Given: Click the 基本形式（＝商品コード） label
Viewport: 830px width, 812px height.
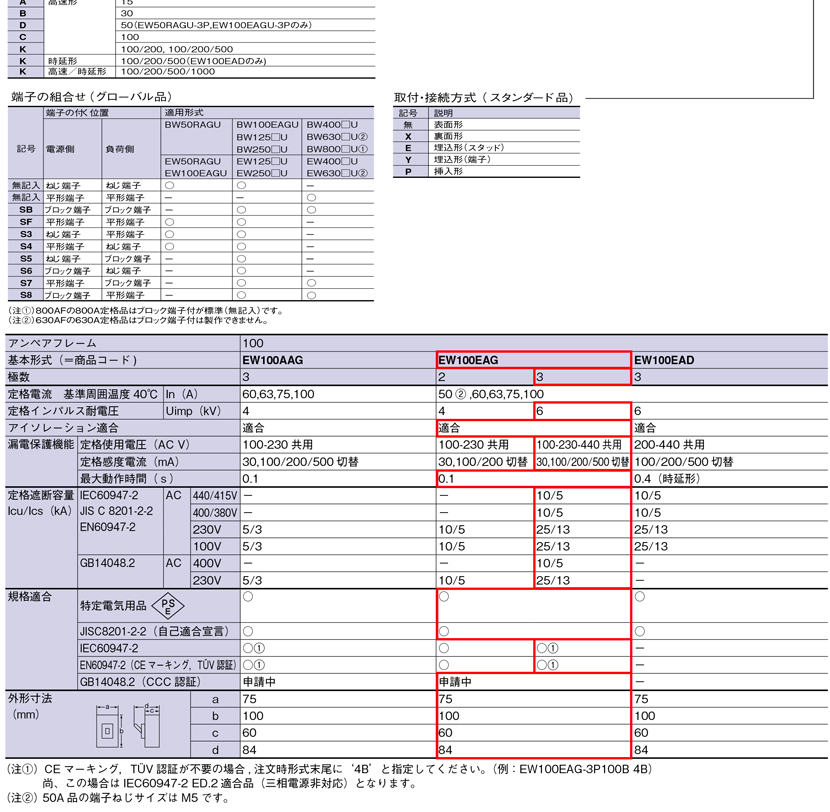Looking at the screenshot, I should tap(72, 360).
